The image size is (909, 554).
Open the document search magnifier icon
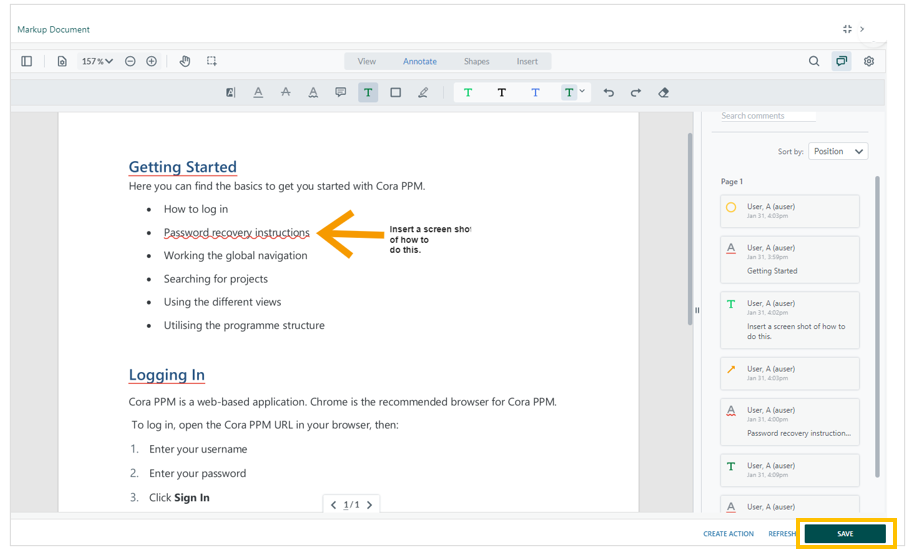tap(814, 61)
